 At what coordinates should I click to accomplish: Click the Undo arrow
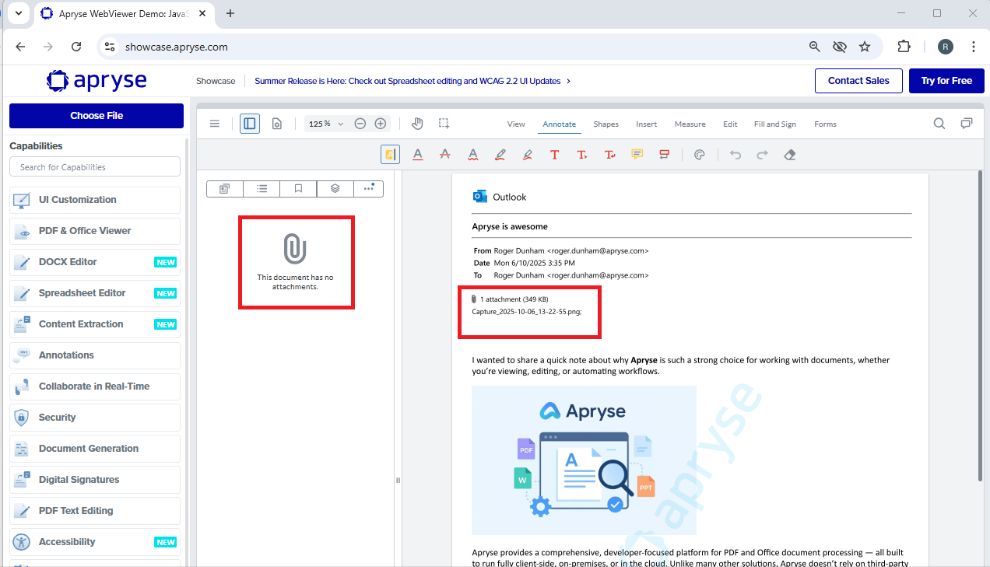pyautogui.click(x=735, y=155)
